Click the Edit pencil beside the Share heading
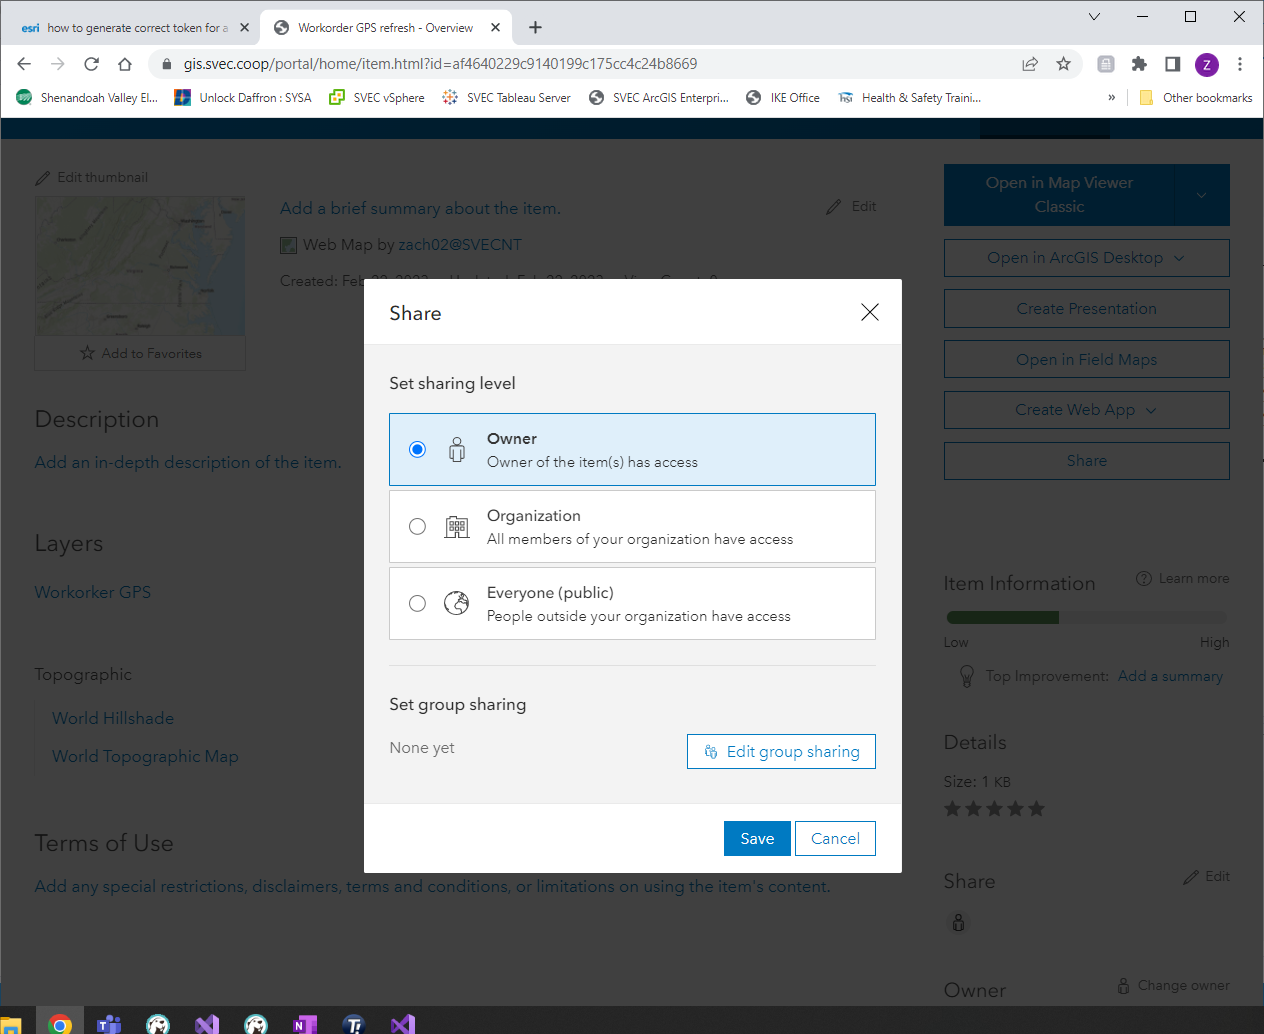 coord(1192,876)
